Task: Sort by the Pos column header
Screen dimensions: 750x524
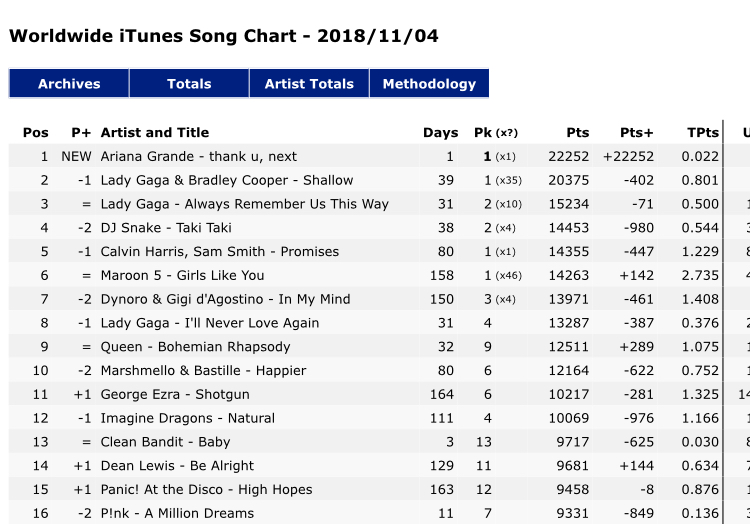Action: tap(35, 132)
